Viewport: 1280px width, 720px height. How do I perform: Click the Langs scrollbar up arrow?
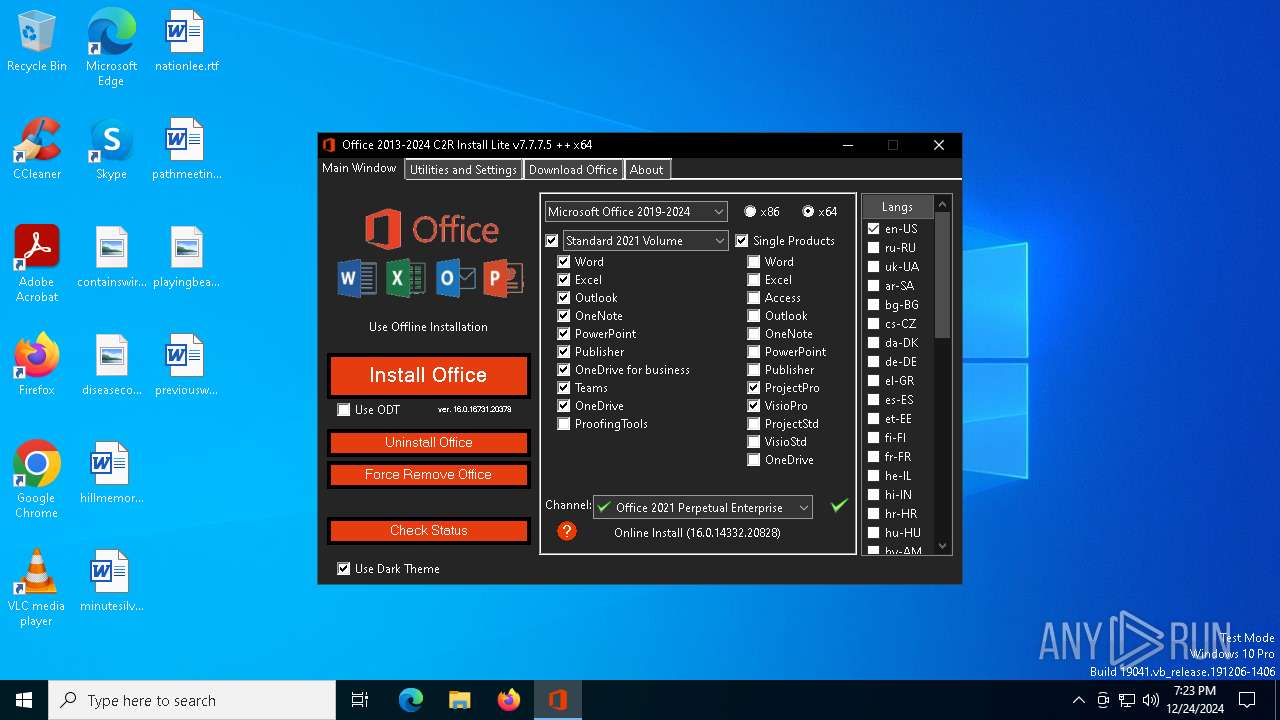pyautogui.click(x=942, y=204)
